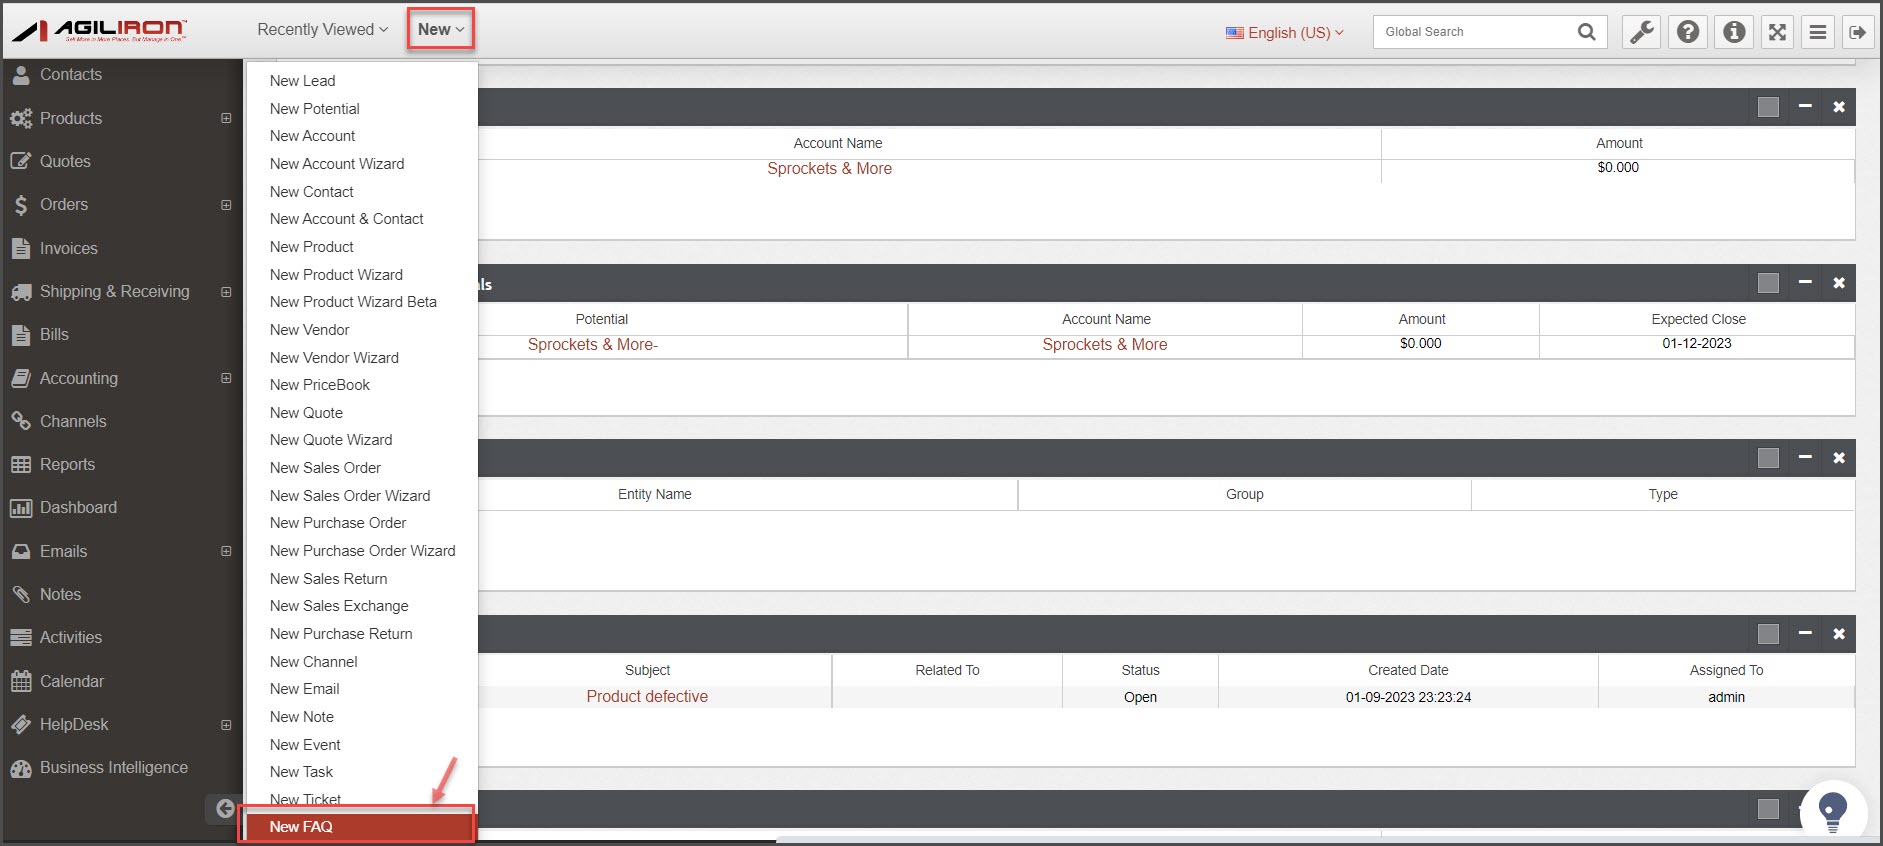Viewport: 1883px width, 846px height.
Task: Click the logout icon at top right
Action: click(x=1857, y=32)
